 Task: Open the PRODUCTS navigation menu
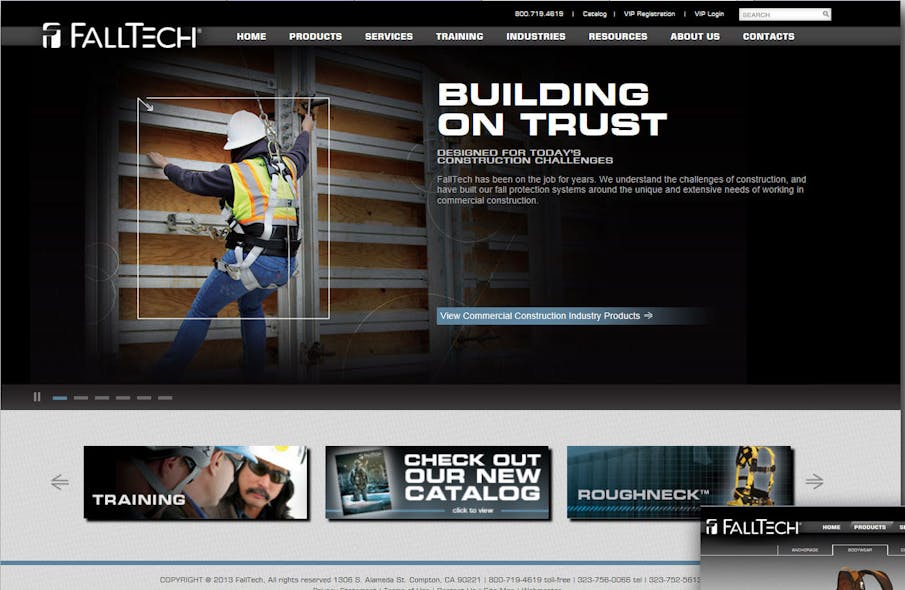coord(315,36)
